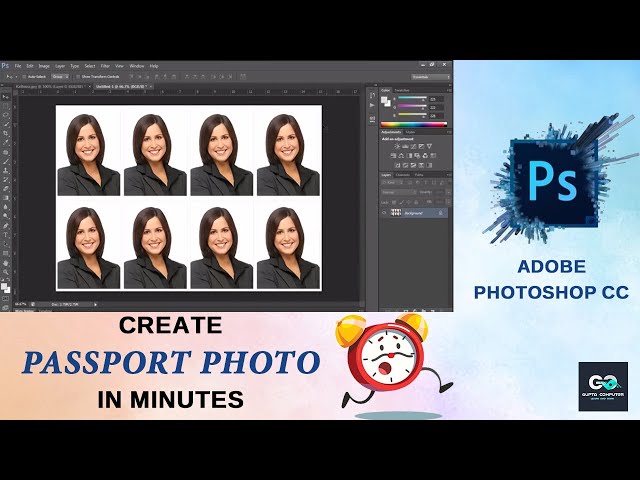640x480 pixels.
Task: Toggle lock position in Layers panel
Action: tap(409, 202)
